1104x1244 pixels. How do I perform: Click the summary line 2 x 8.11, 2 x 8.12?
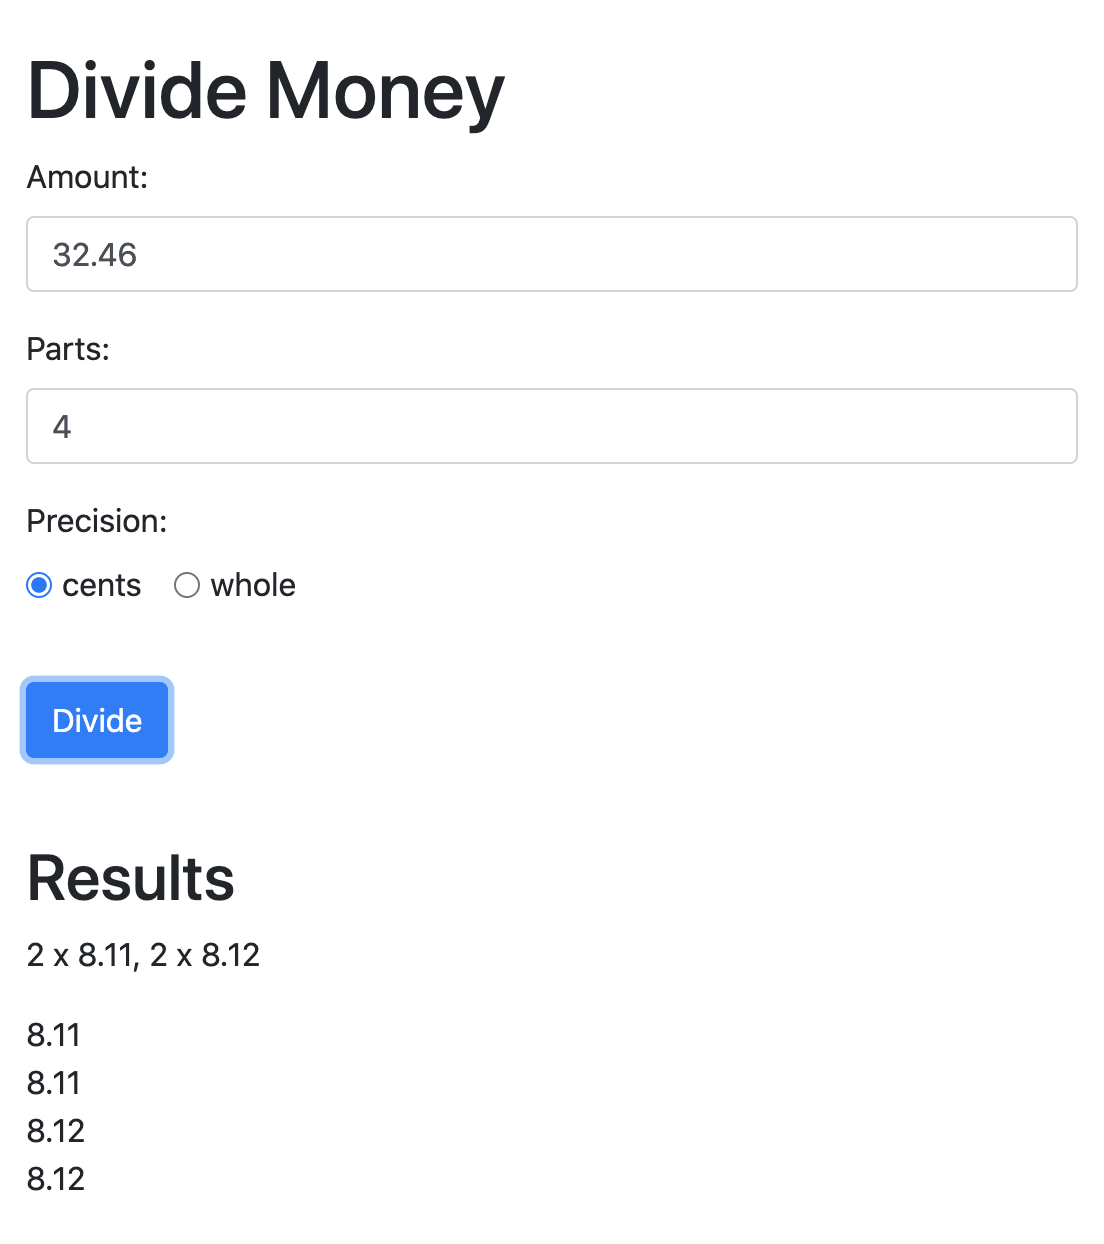[142, 955]
